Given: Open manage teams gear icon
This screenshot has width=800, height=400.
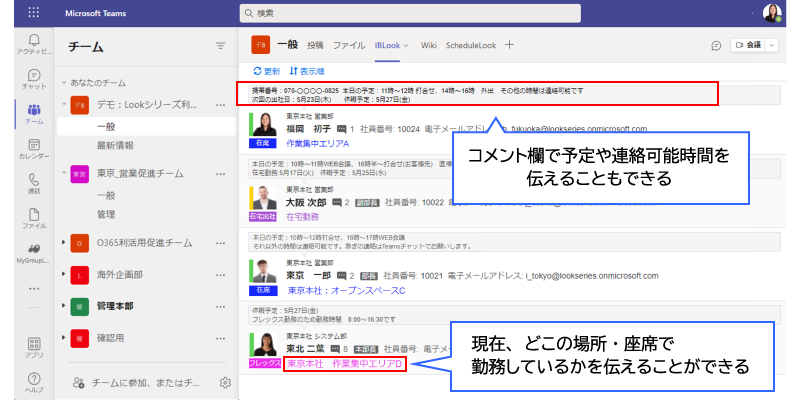Looking at the screenshot, I should point(225,382).
